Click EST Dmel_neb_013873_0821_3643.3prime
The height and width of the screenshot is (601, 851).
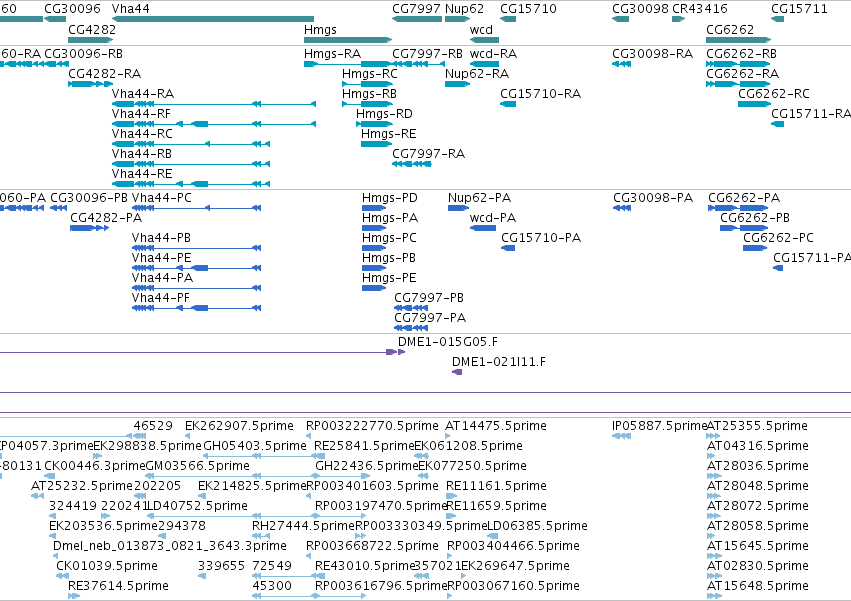55,556
